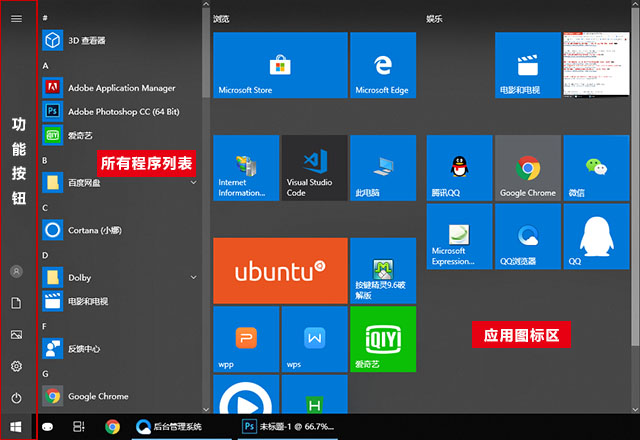Click the Power button in Start sidebar
The image size is (640, 440).
click(x=16, y=398)
